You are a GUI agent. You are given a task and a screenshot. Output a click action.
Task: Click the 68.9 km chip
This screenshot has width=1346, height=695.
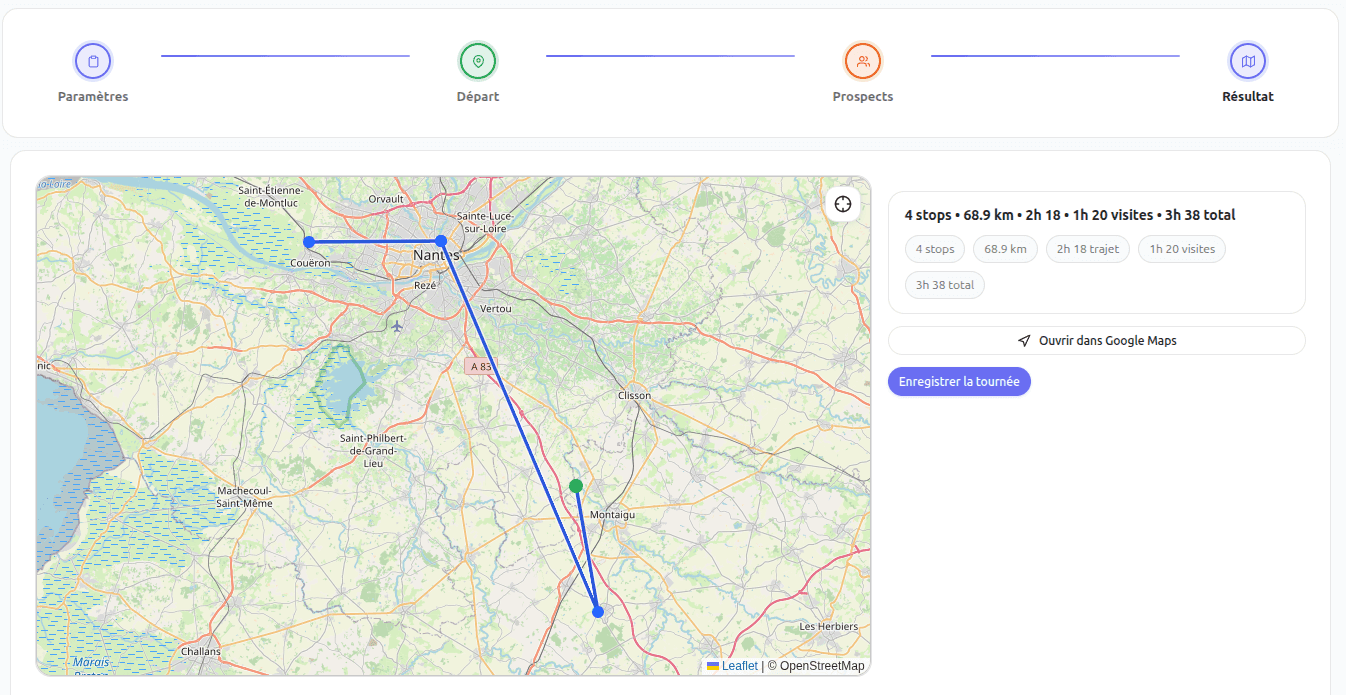1005,248
